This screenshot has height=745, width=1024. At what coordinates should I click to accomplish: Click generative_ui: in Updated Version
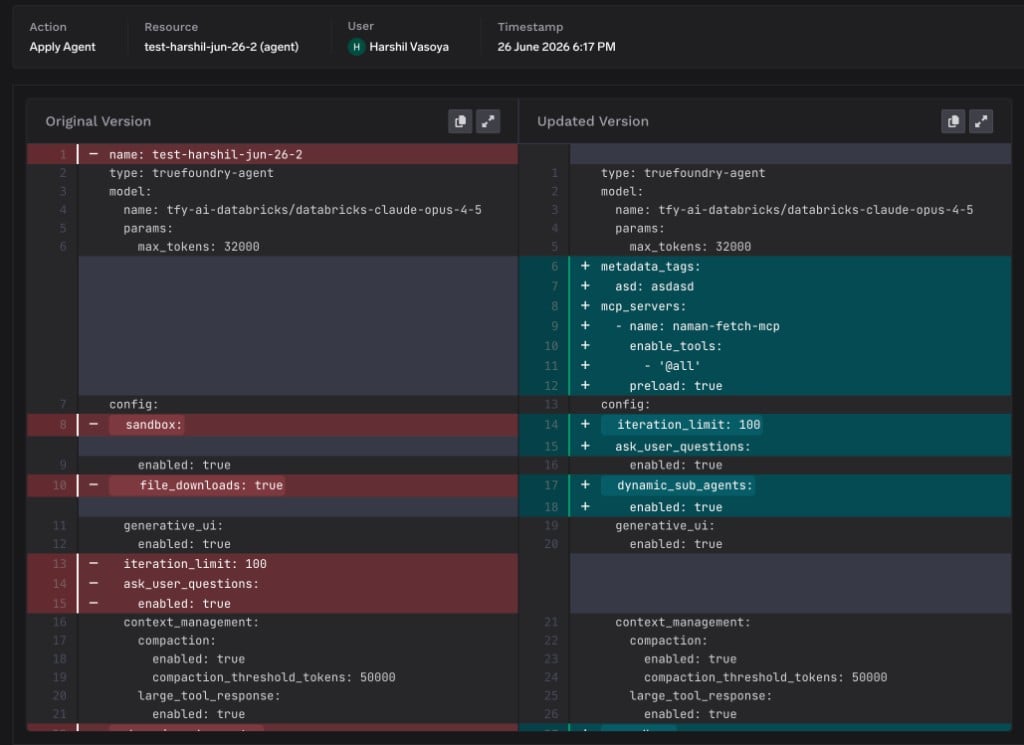[665, 526]
